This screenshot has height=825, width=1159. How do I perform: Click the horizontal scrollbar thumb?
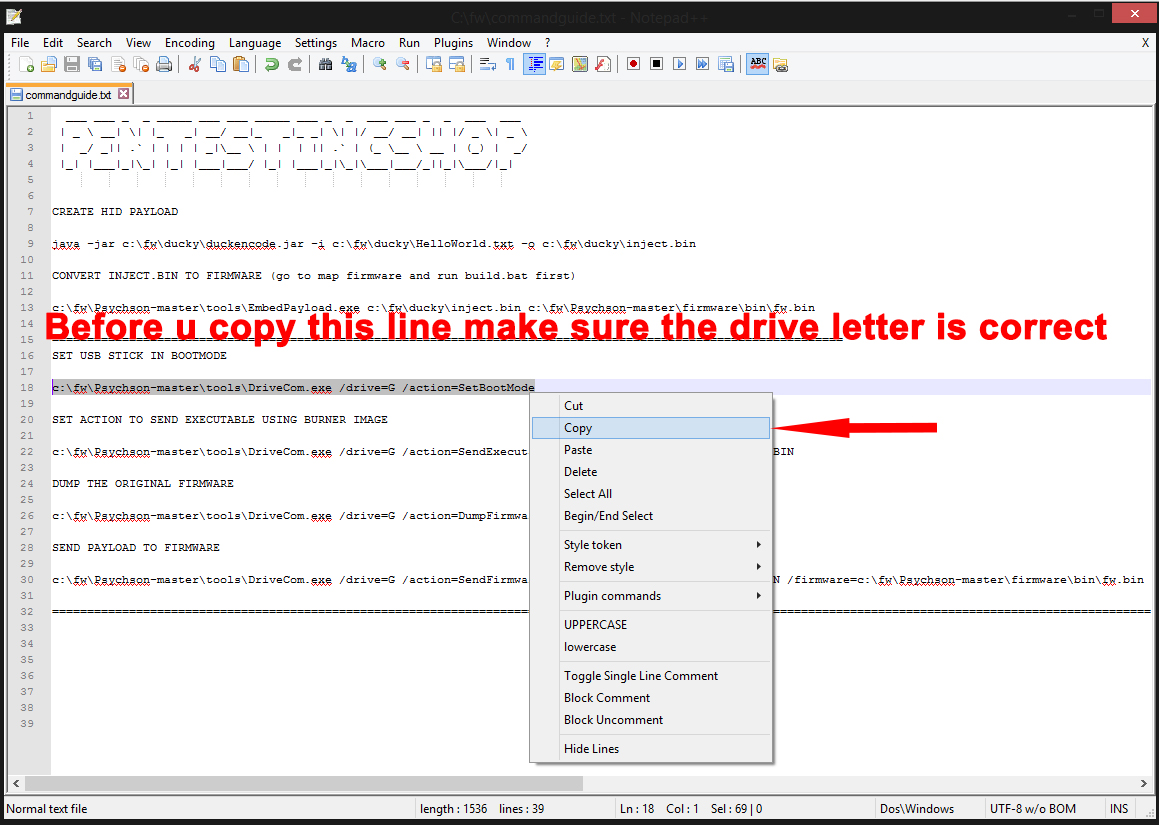[x=304, y=783]
